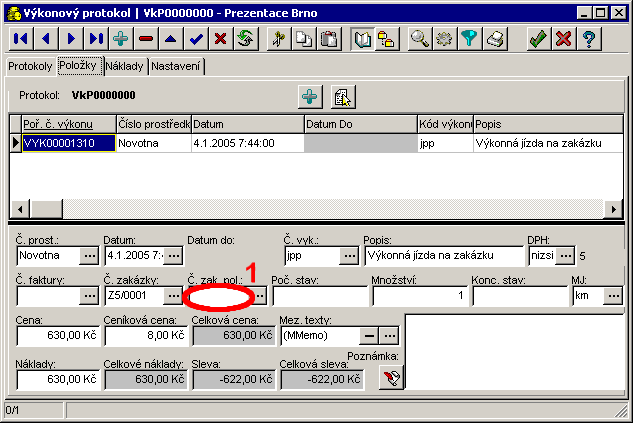Expand the MJ unit dropdown
This screenshot has width=633, height=423.
(x=612, y=296)
